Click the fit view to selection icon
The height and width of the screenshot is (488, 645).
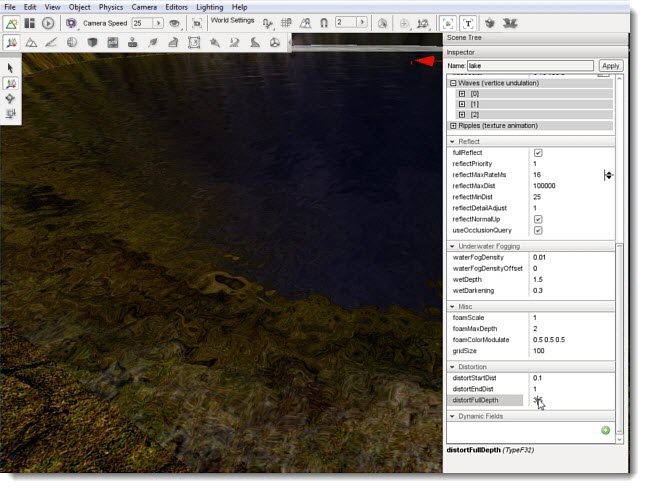[x=197, y=23]
